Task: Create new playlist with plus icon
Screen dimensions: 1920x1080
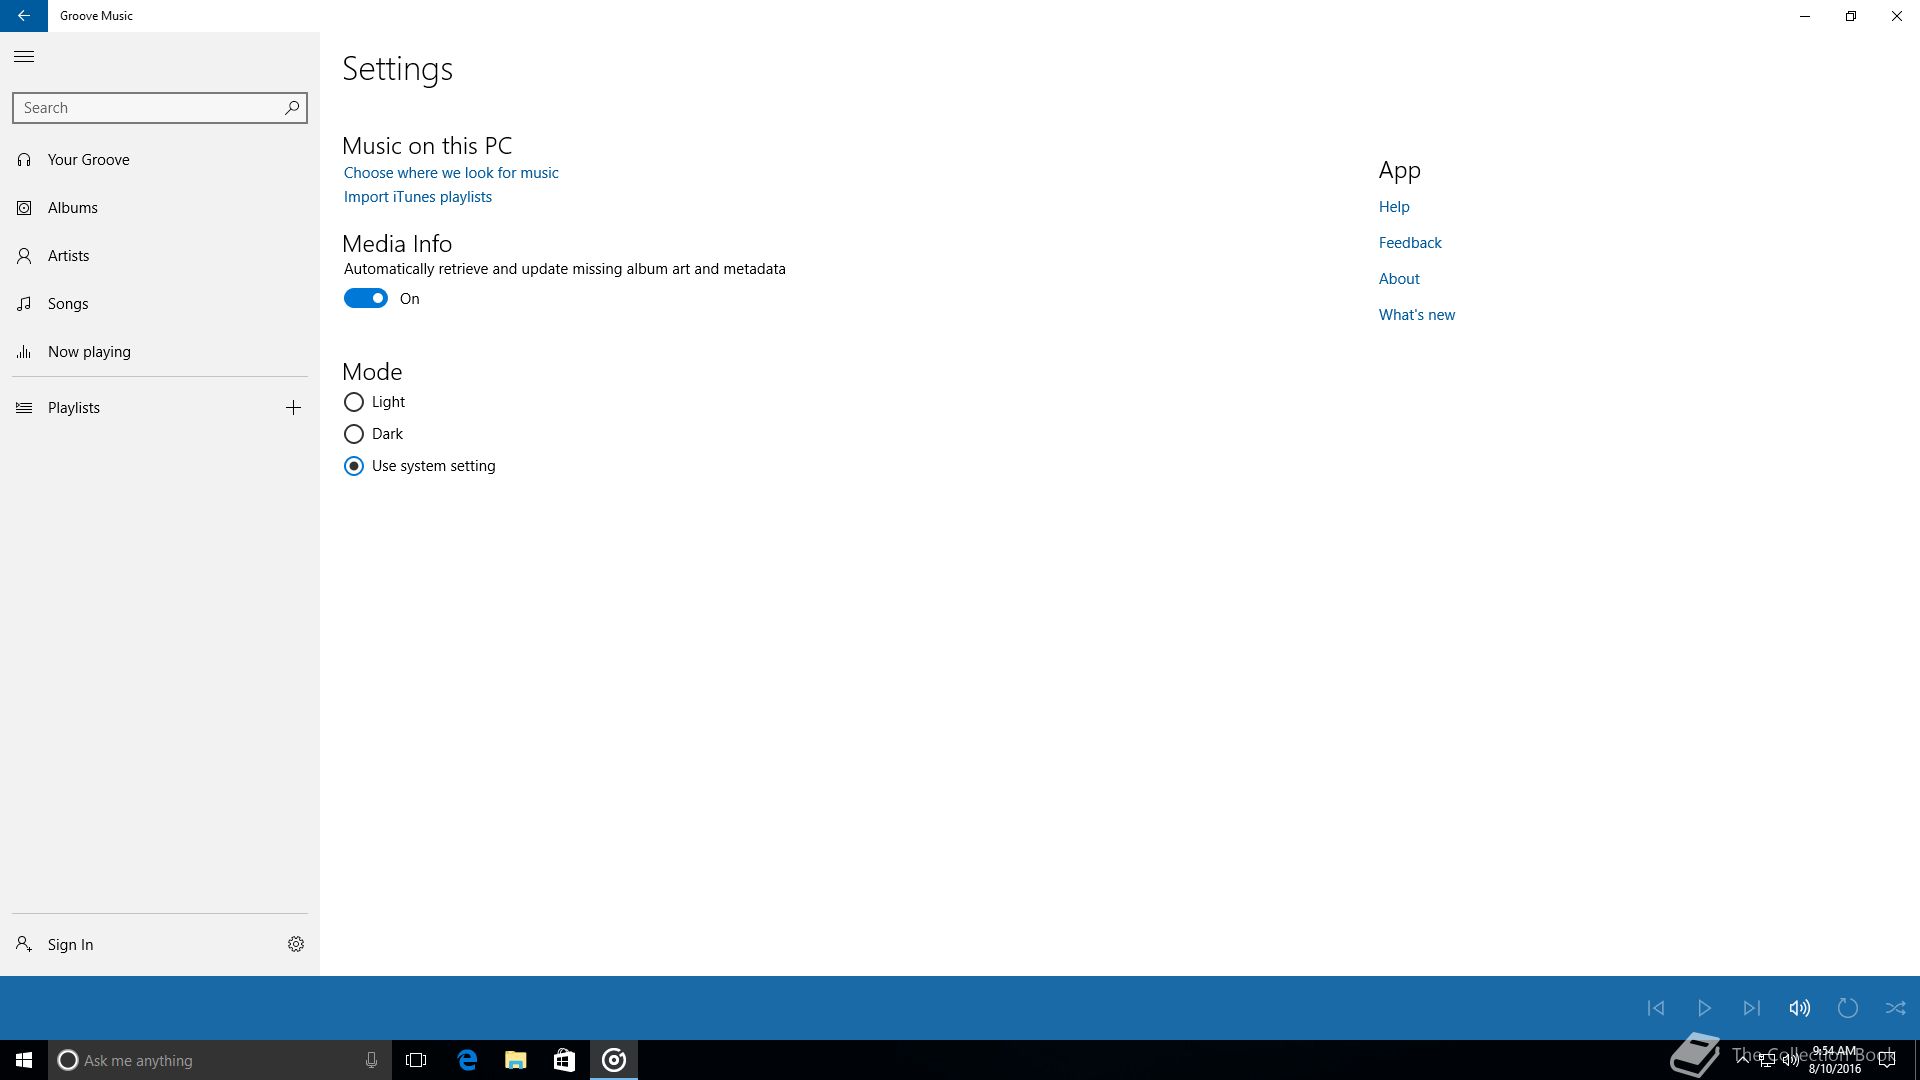Action: [x=293, y=408]
